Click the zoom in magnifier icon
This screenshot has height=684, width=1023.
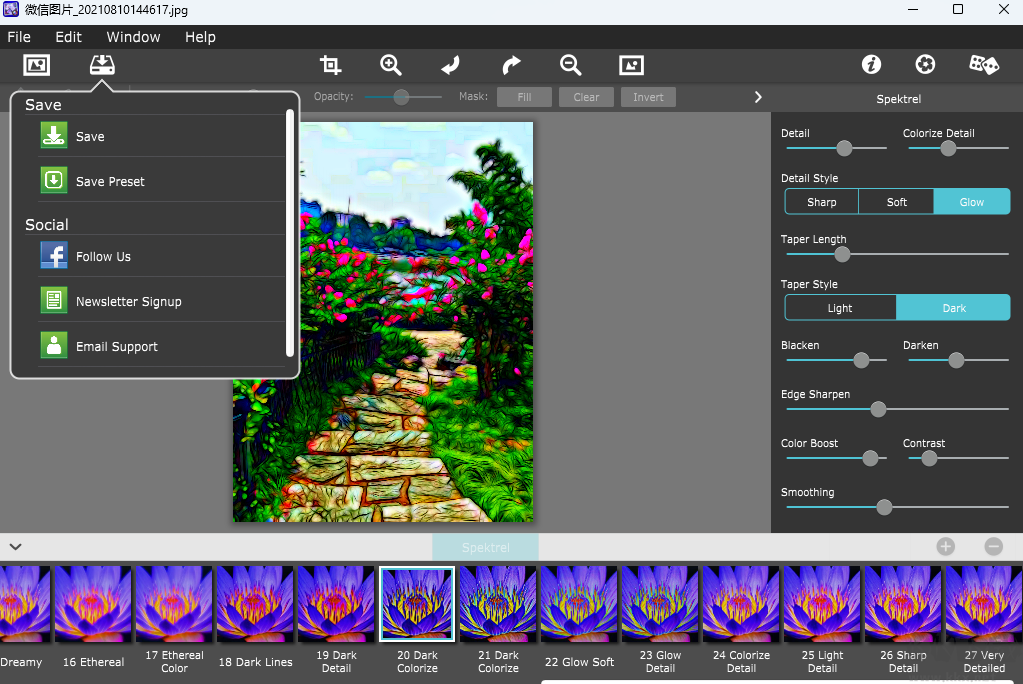click(391, 66)
